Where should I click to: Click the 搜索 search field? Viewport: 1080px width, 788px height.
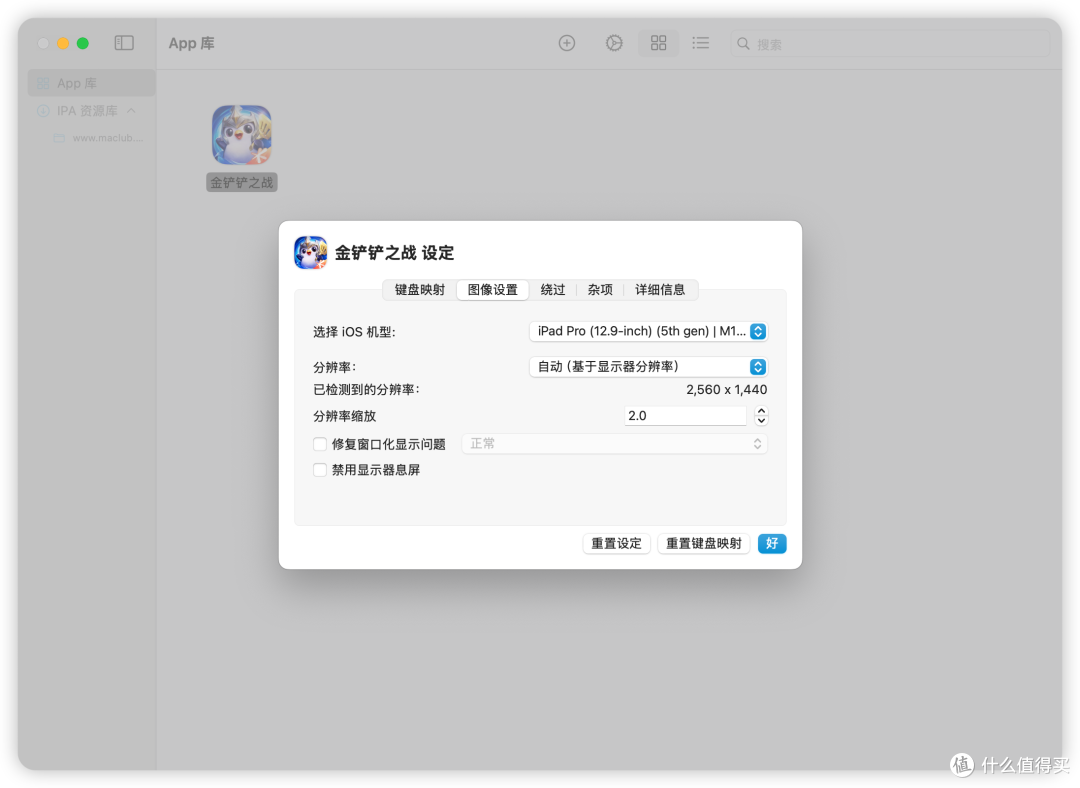tap(890, 44)
